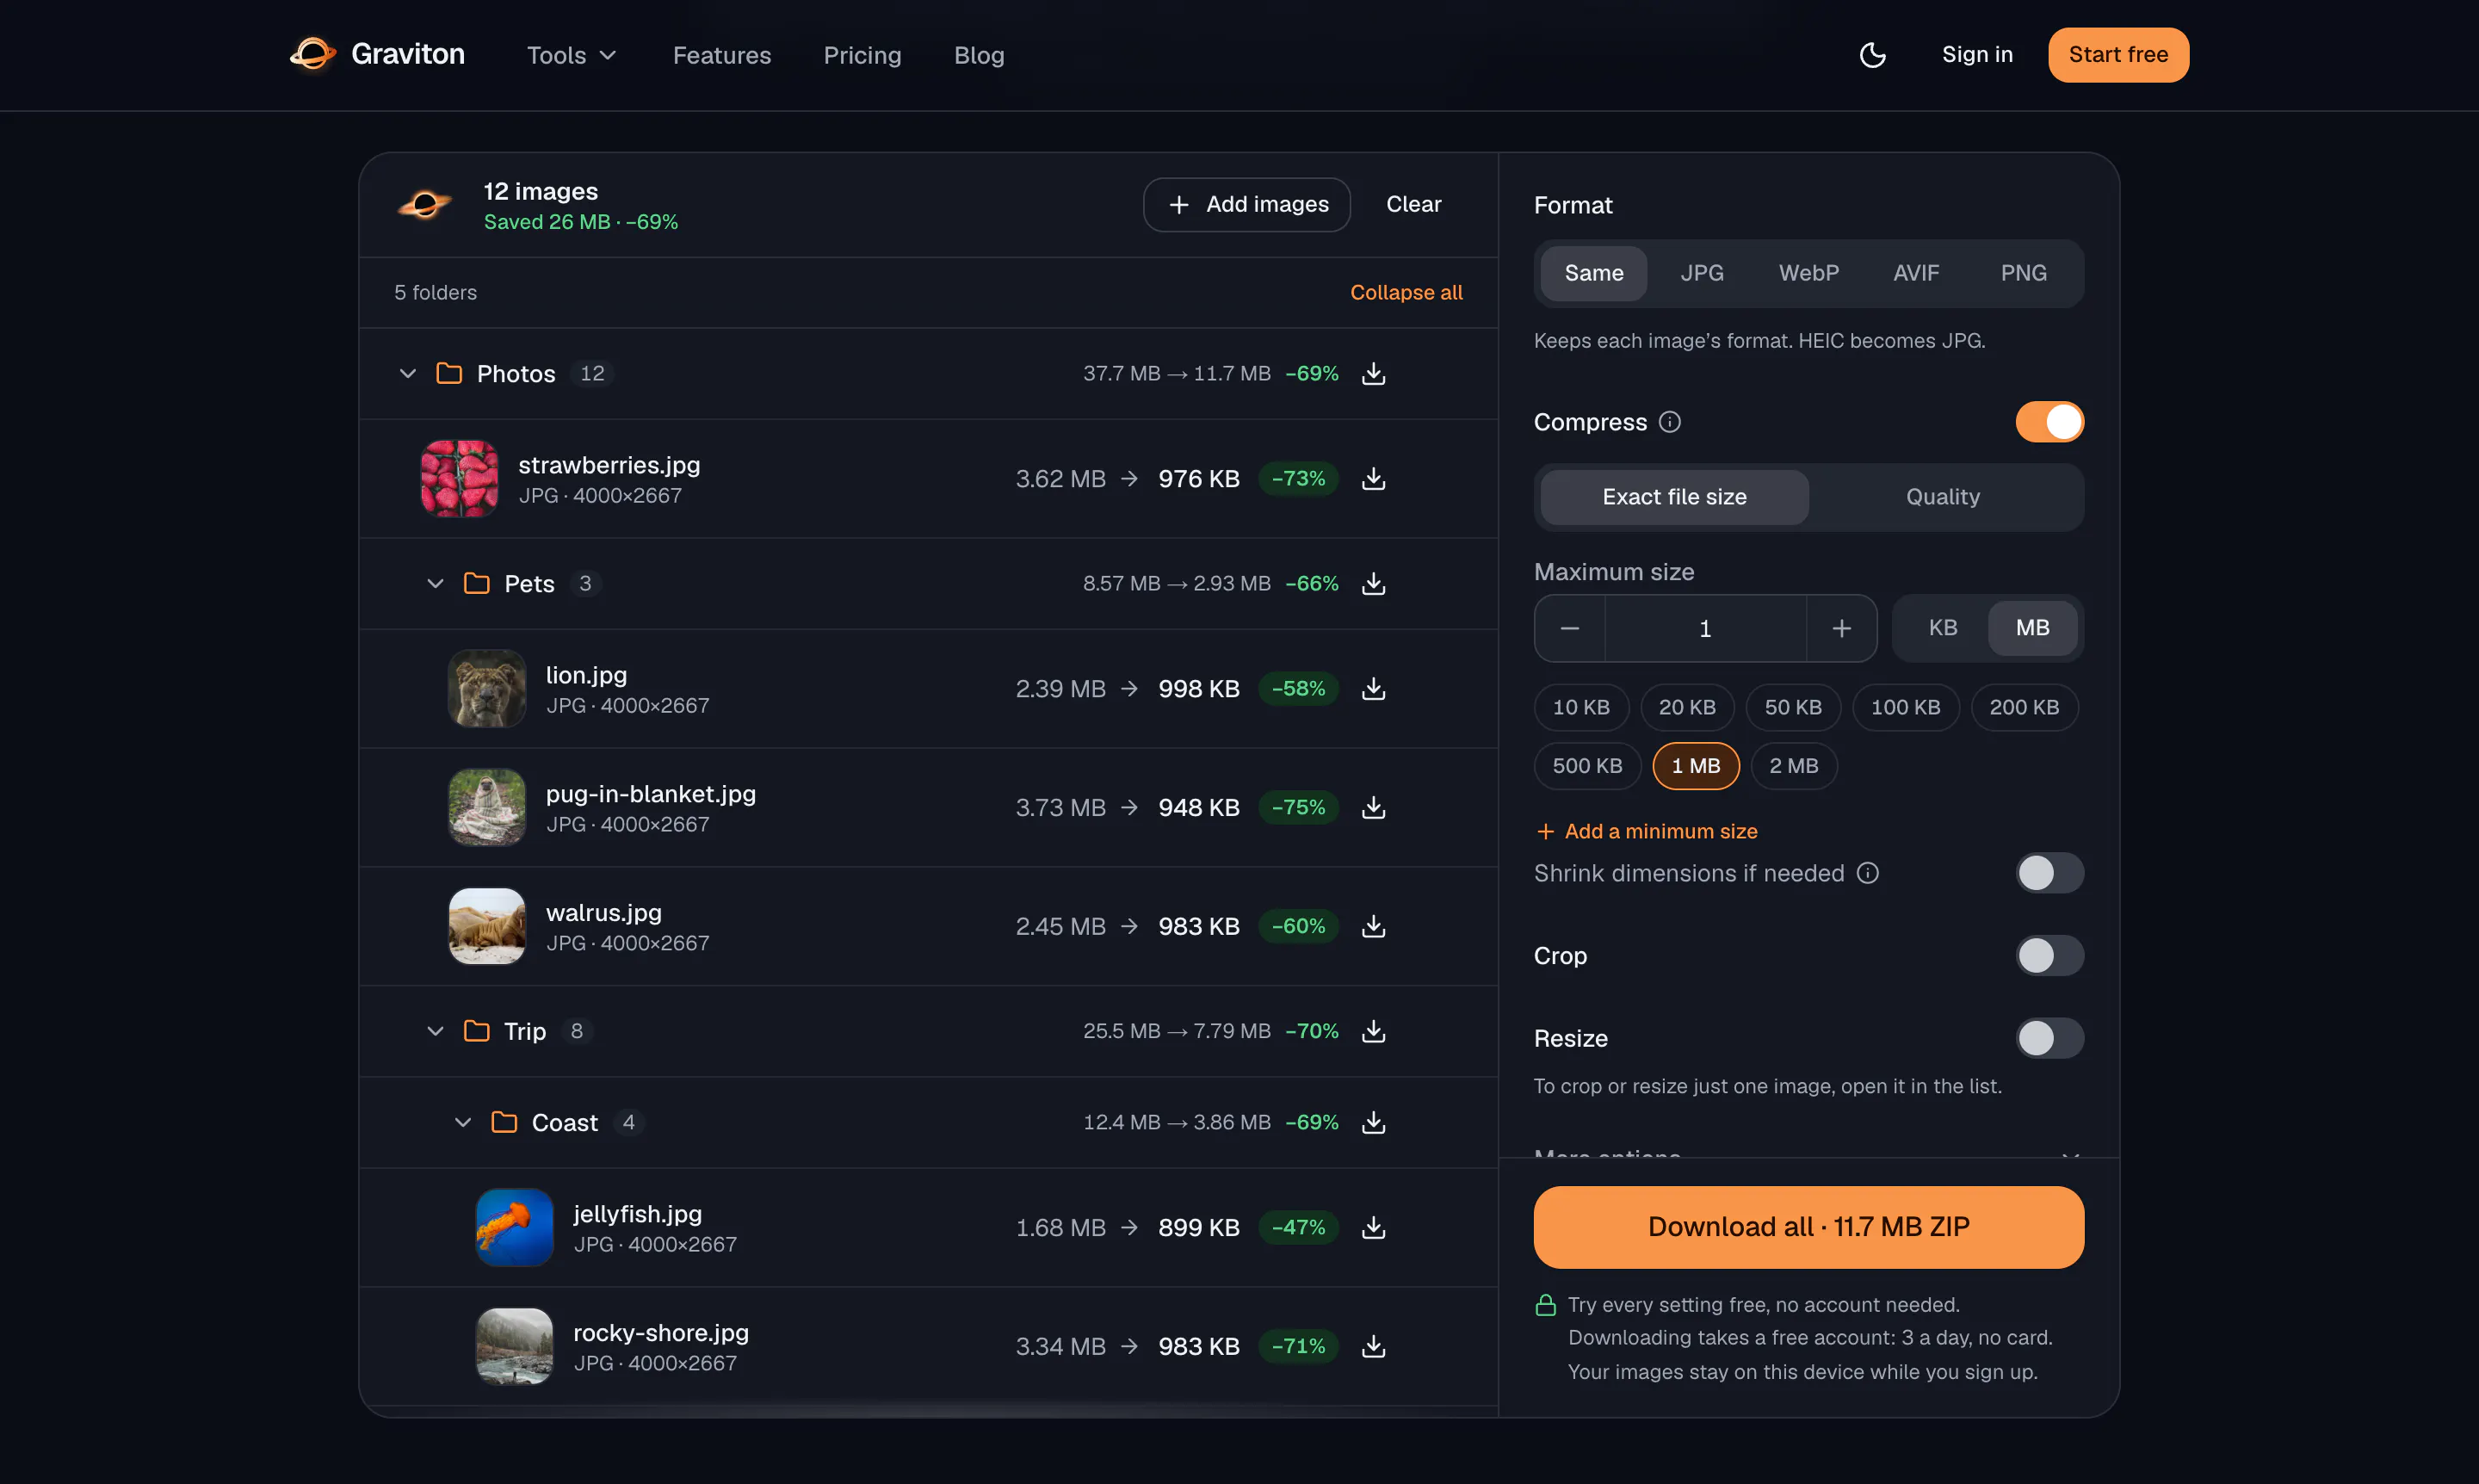Select the 500 KB preset
Viewport: 2479px width, 1484px height.
1587,766
